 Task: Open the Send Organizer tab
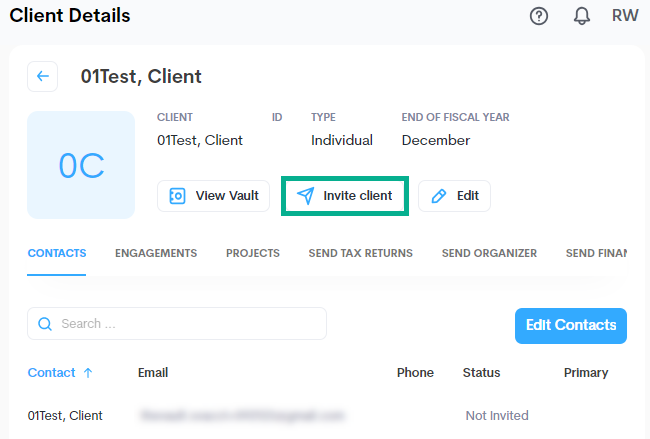tap(489, 253)
